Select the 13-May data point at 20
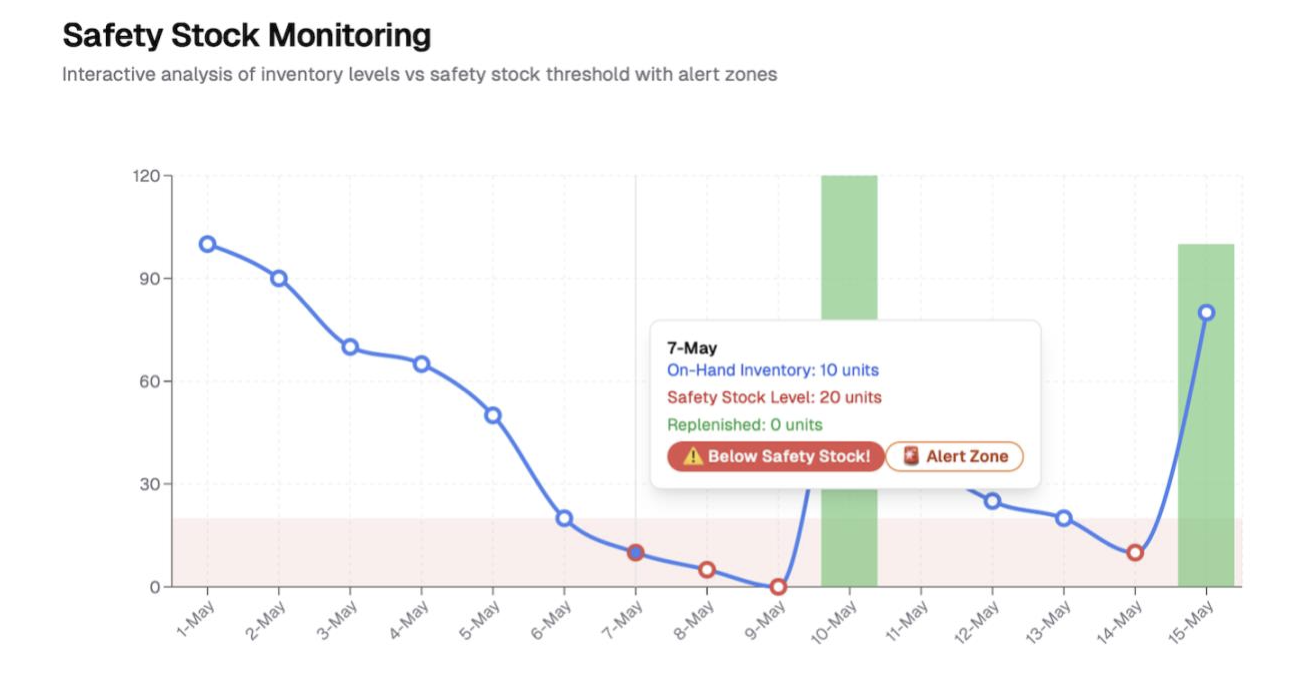The image size is (1314, 695). coord(1063,518)
